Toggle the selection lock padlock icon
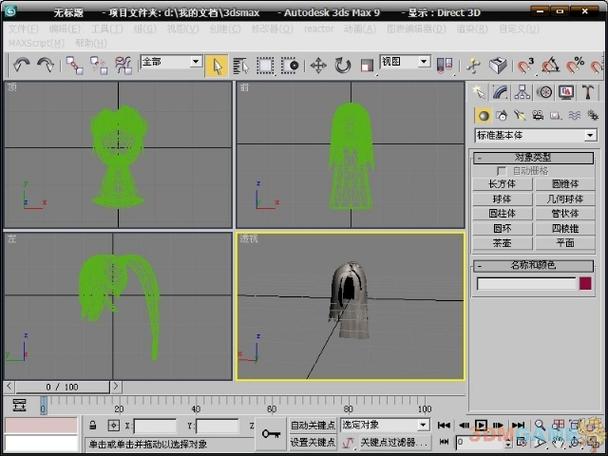608x456 pixels. 93,425
